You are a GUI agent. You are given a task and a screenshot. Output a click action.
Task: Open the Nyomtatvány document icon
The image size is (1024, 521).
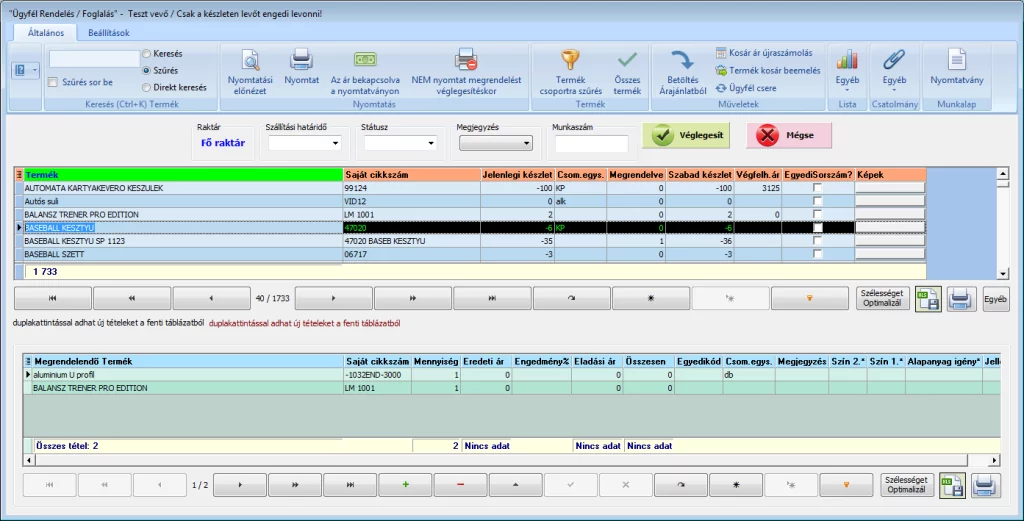957,67
